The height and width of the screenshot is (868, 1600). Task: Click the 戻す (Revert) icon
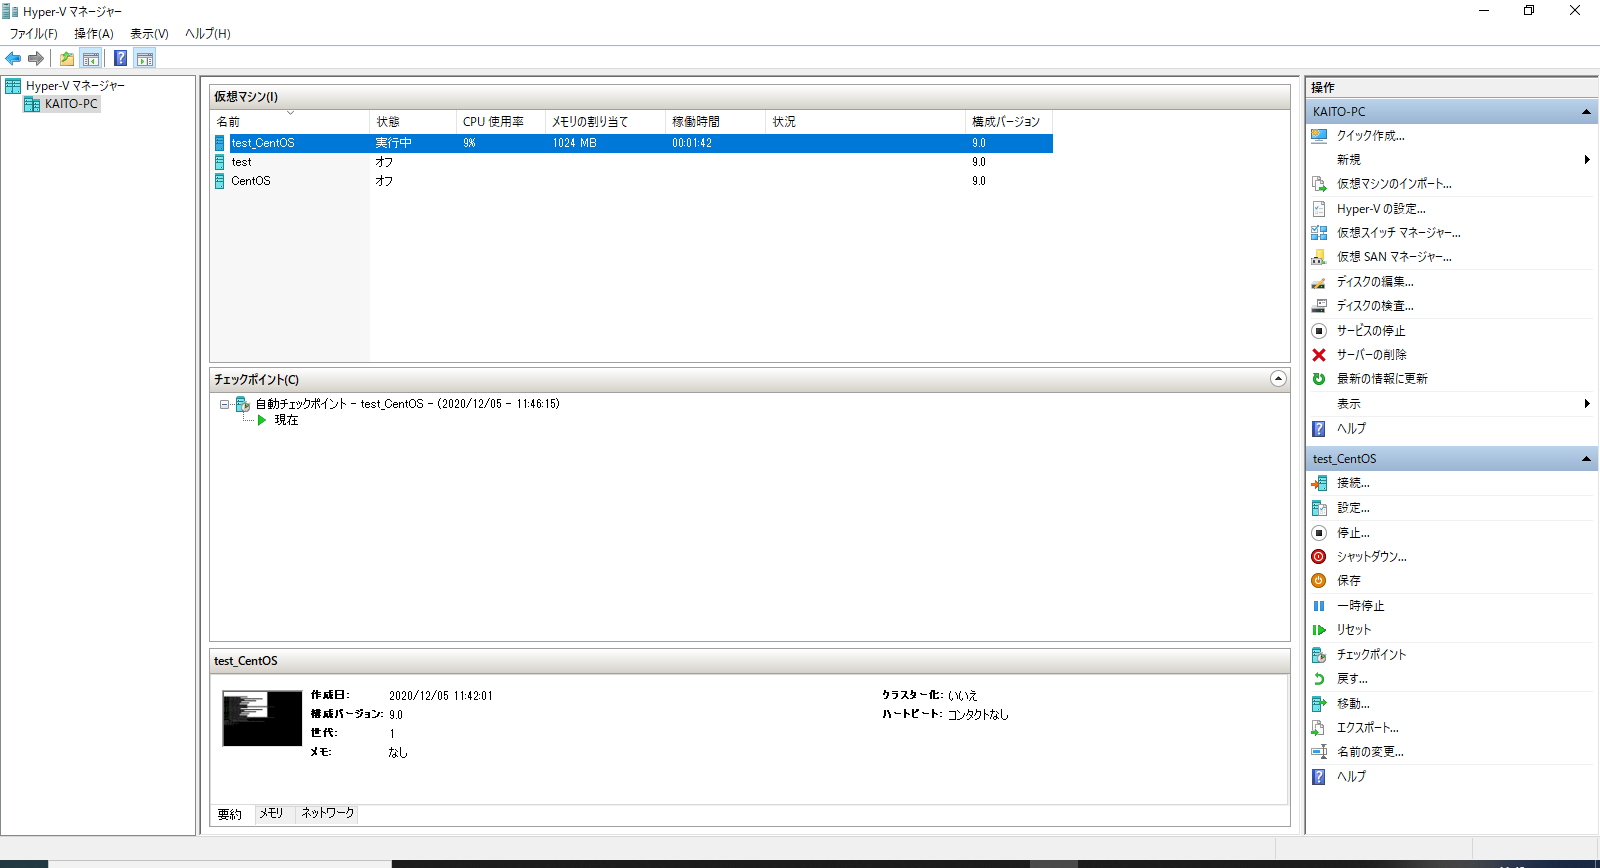1319,679
